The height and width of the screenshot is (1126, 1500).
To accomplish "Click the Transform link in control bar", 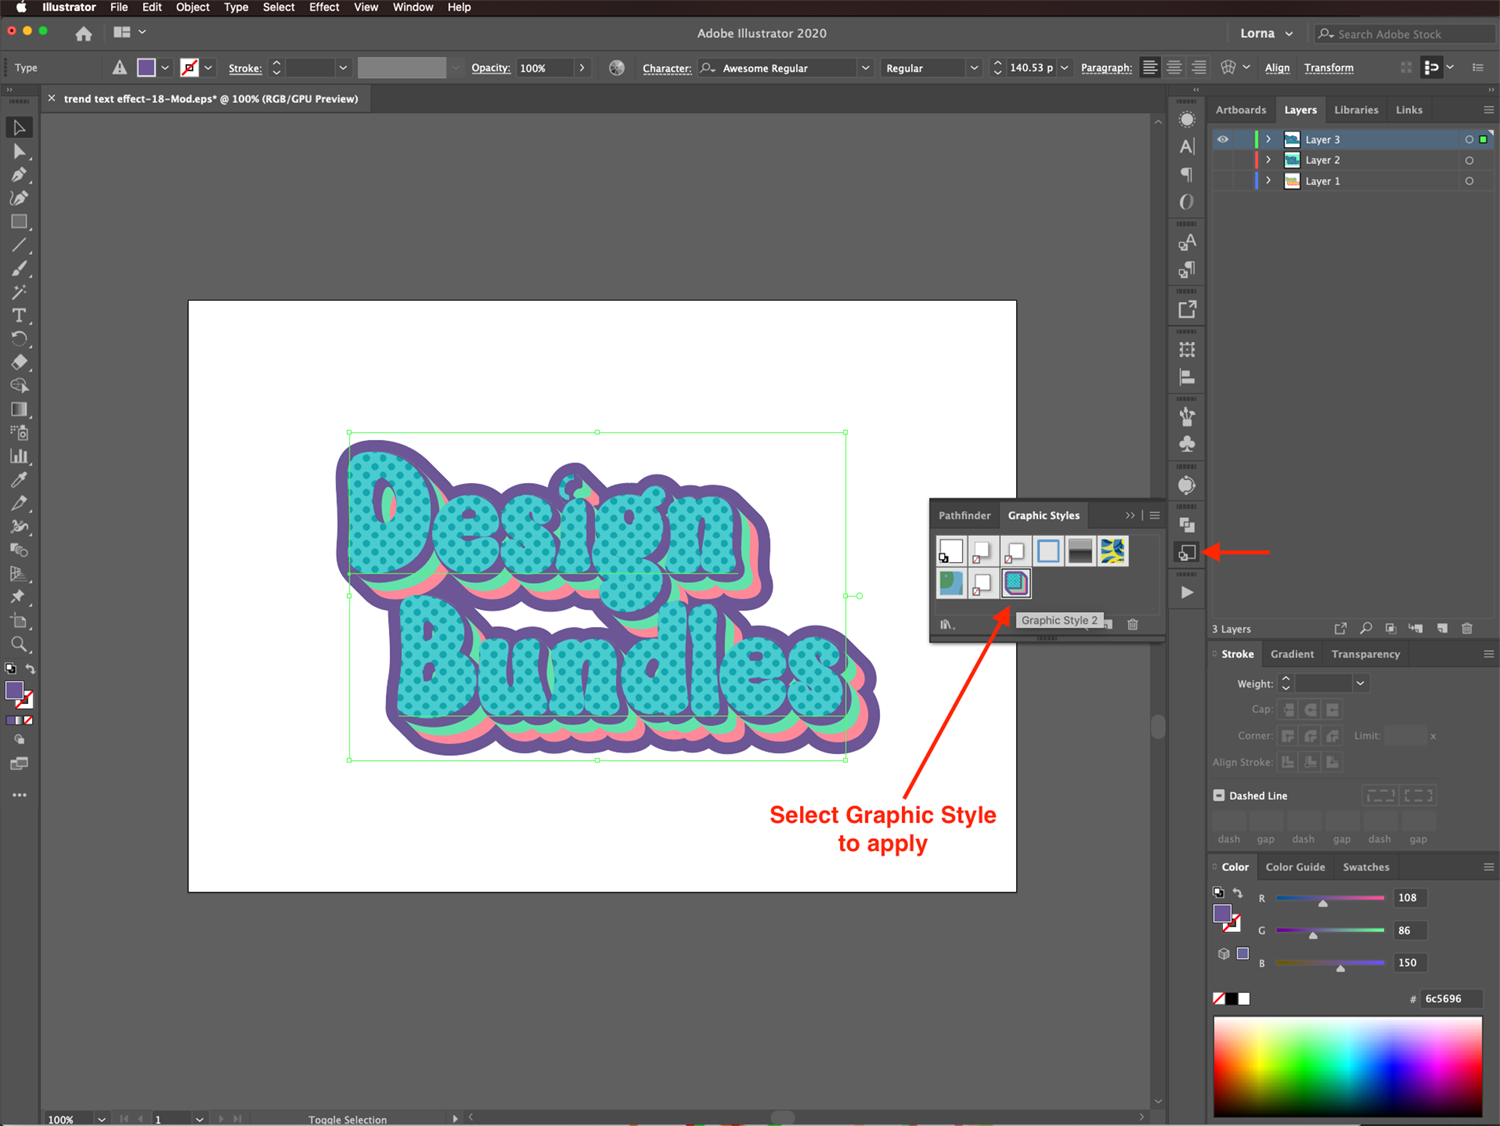I will 1329,68.
